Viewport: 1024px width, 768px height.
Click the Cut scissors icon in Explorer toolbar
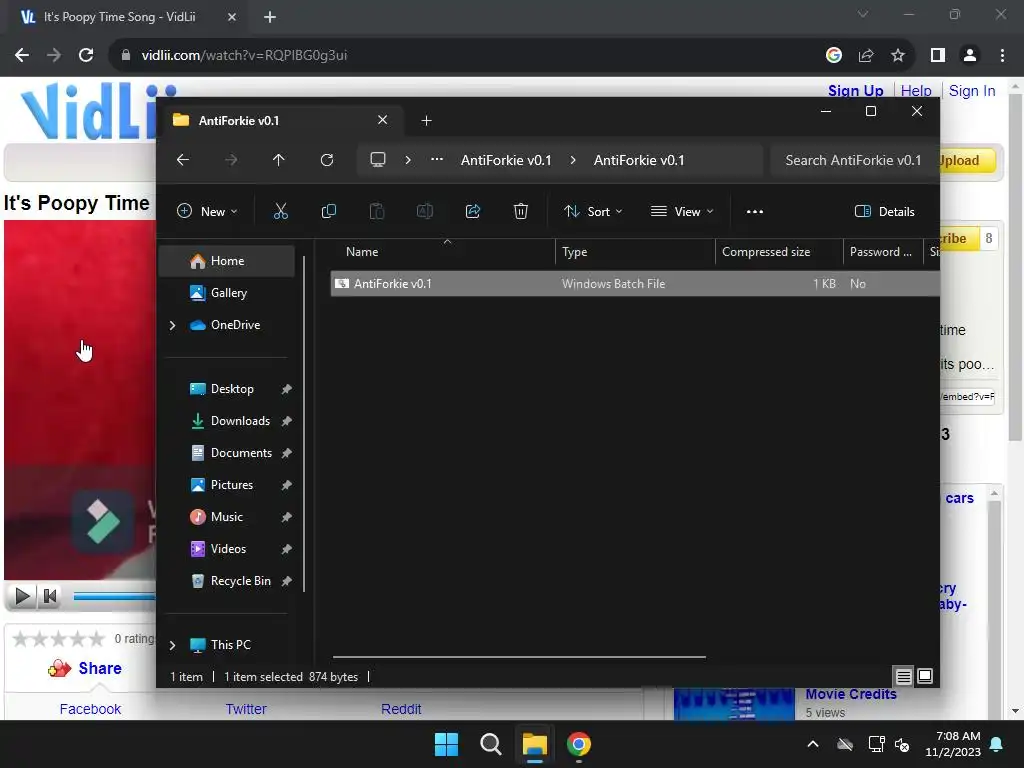coord(280,211)
